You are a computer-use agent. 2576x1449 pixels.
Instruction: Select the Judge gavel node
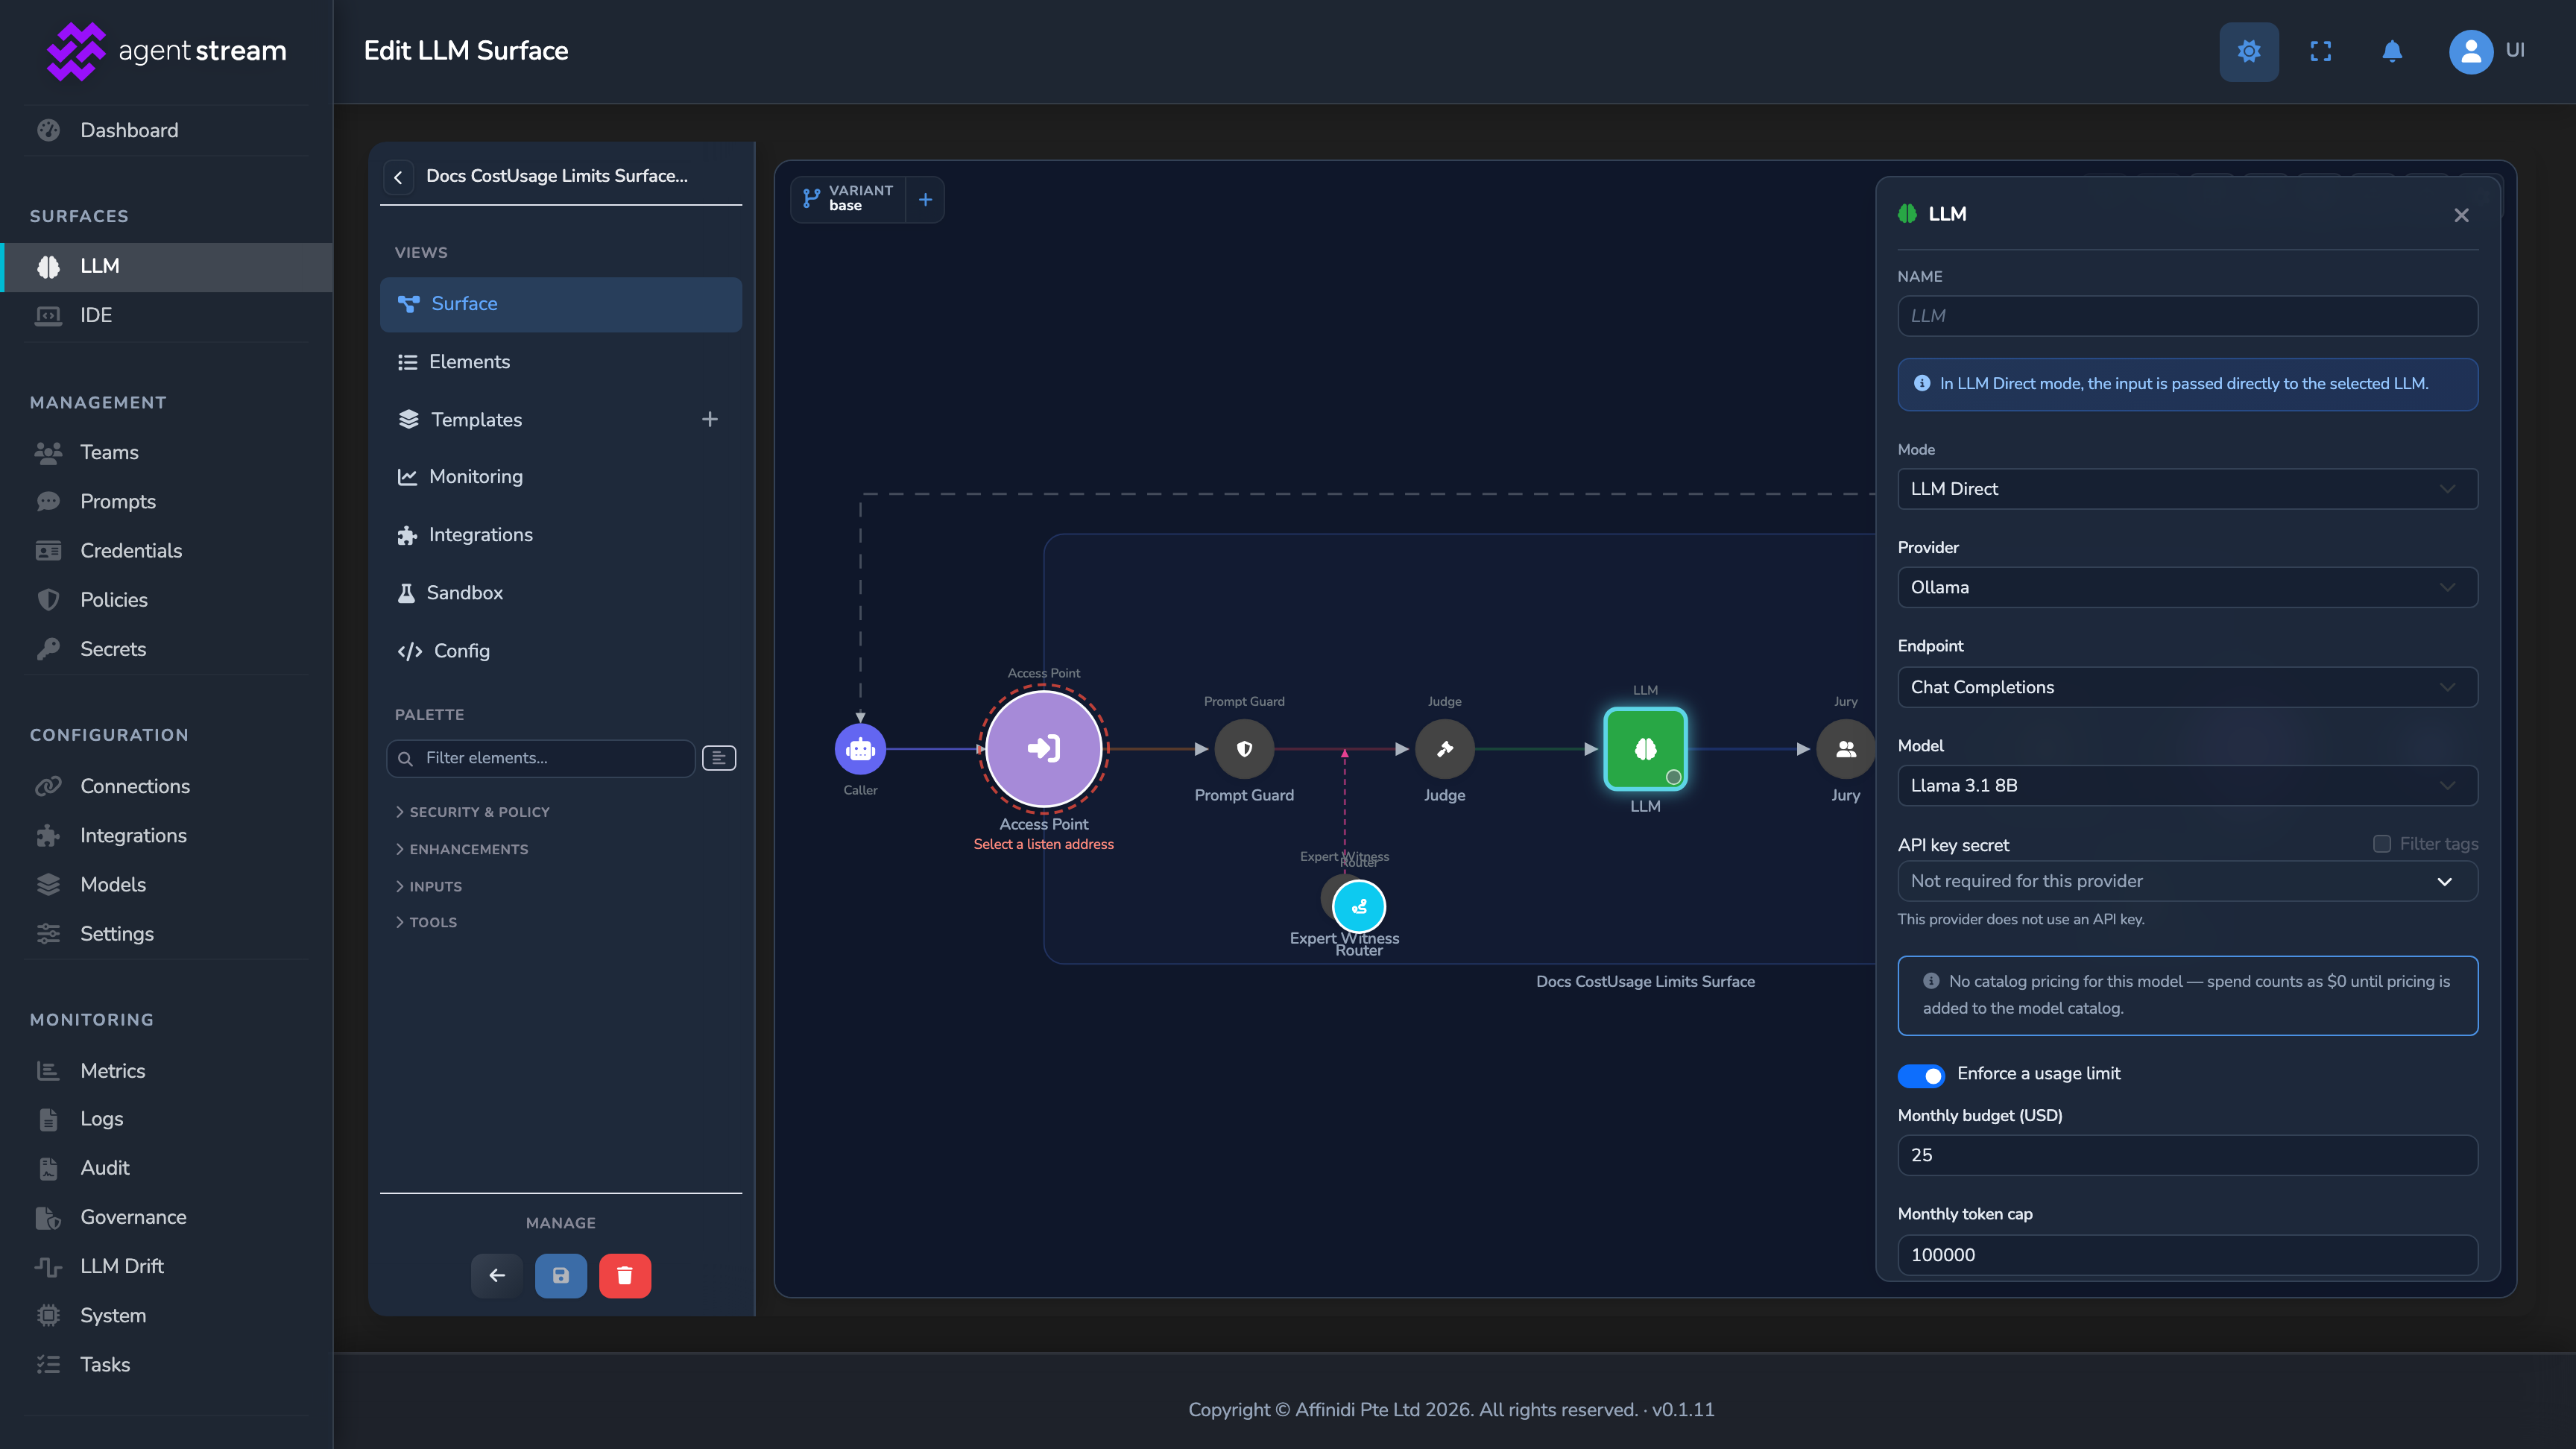(1444, 748)
